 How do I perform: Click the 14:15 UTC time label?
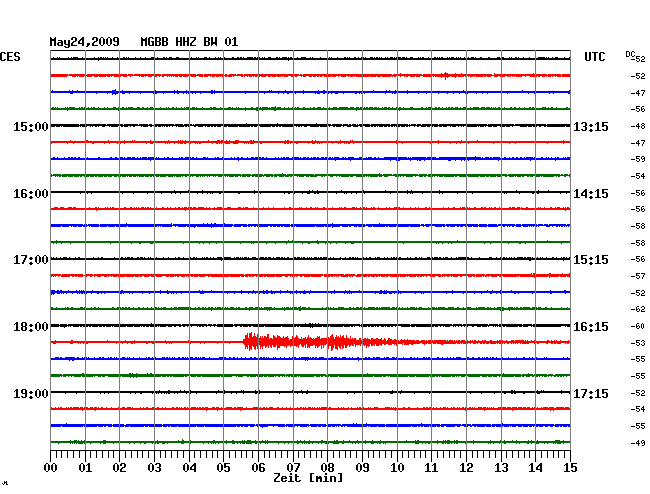(x=591, y=194)
